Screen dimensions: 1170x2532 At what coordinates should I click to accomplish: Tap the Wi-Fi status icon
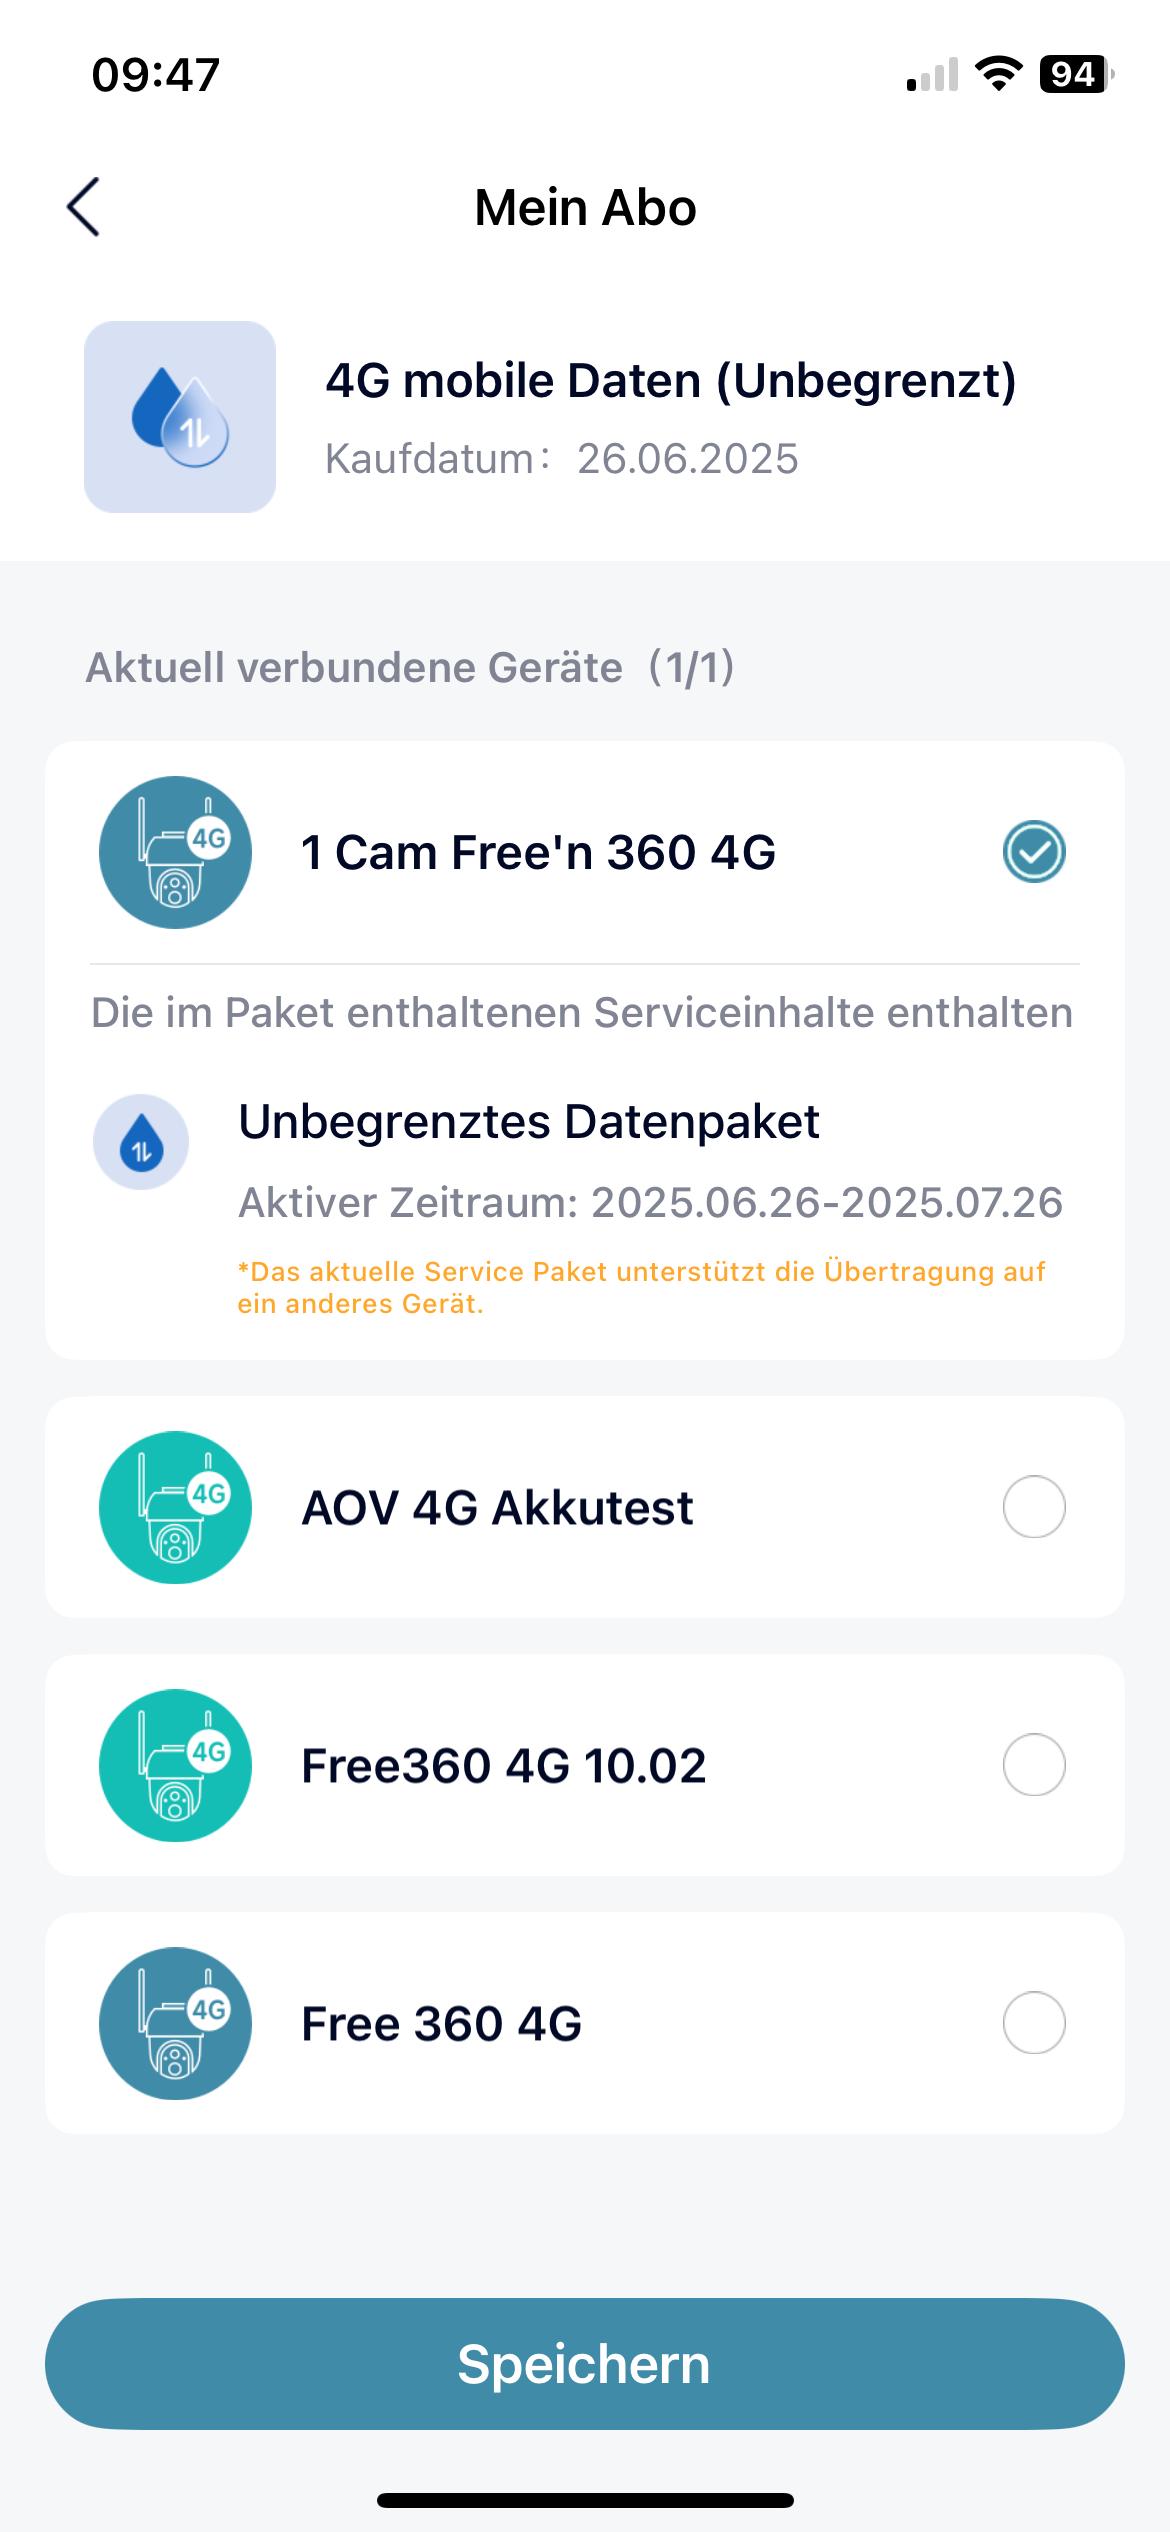[x=998, y=74]
